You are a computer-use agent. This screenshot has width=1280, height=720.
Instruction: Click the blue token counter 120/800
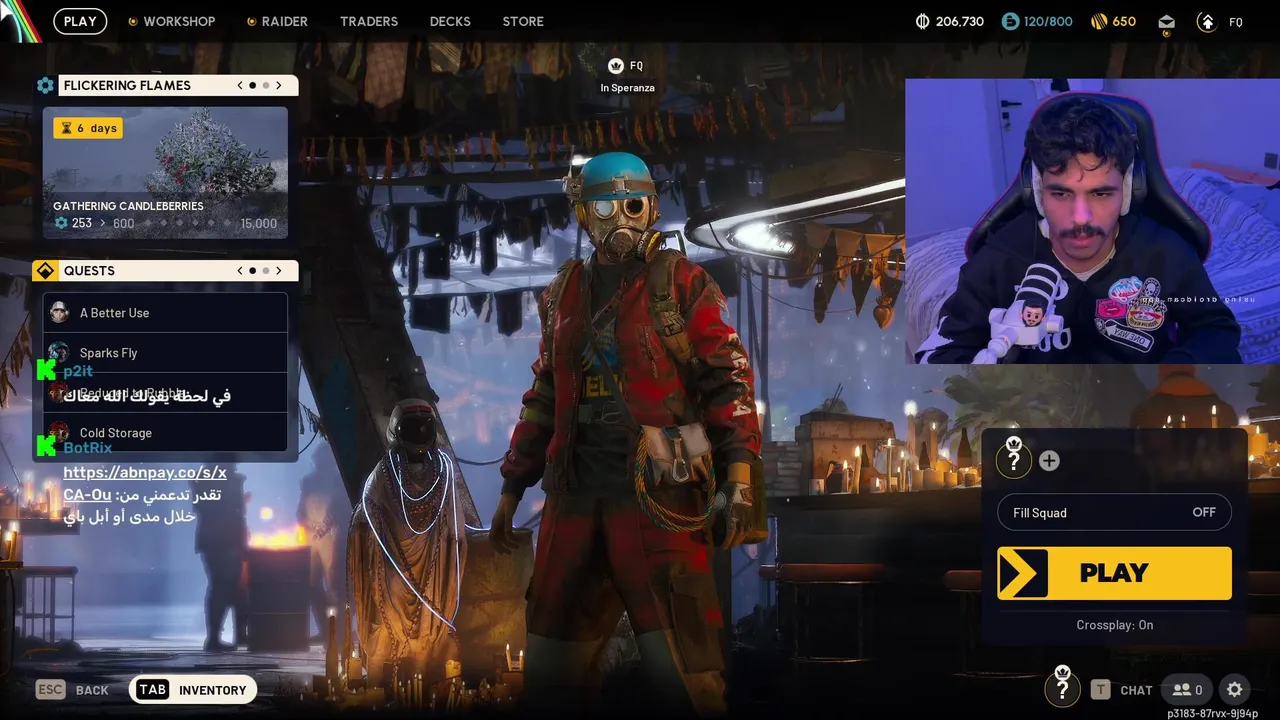(x=1035, y=21)
